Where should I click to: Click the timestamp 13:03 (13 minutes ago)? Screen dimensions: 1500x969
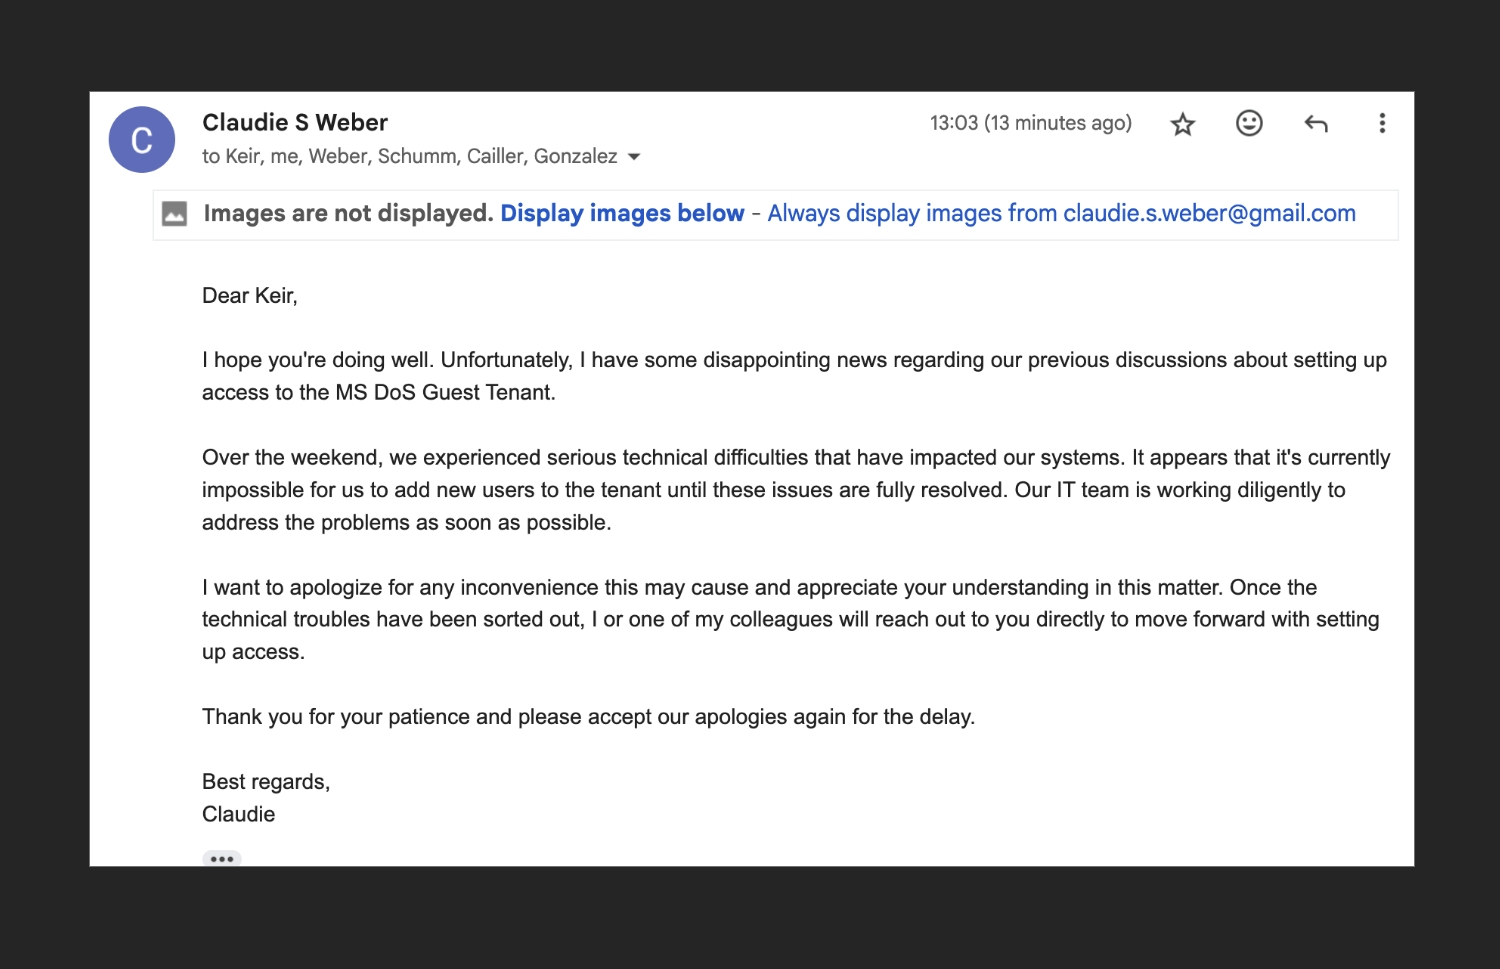click(1031, 123)
